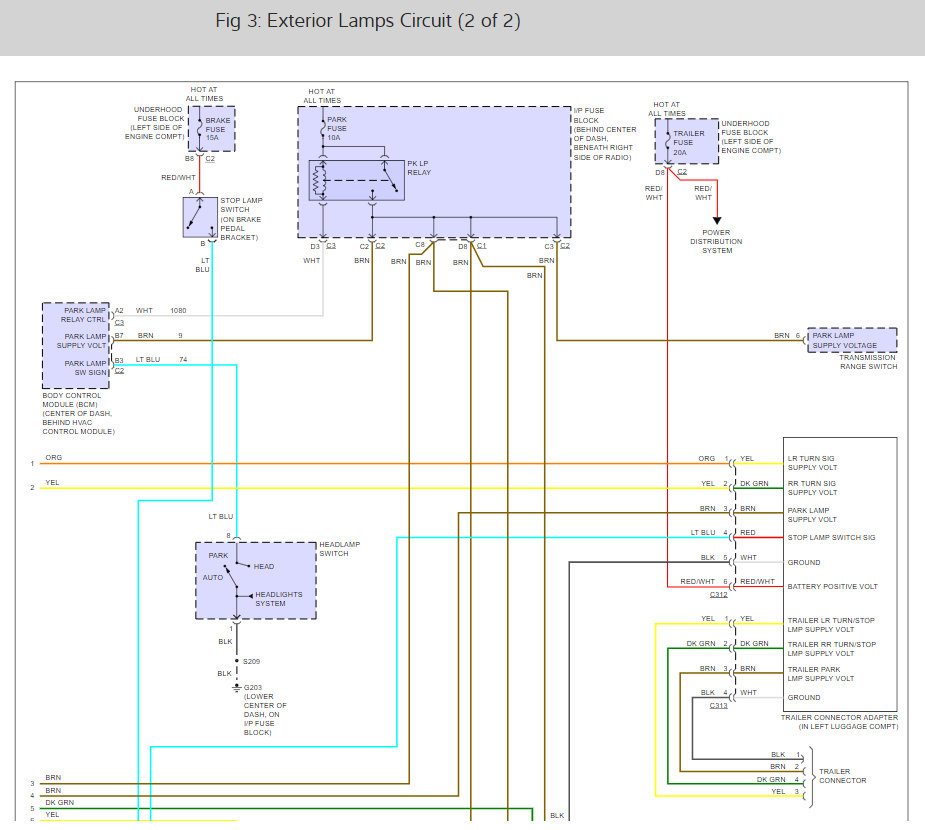Click the RED/WHT label below brake fuse
Screen dimensions: 925x830
[178, 178]
